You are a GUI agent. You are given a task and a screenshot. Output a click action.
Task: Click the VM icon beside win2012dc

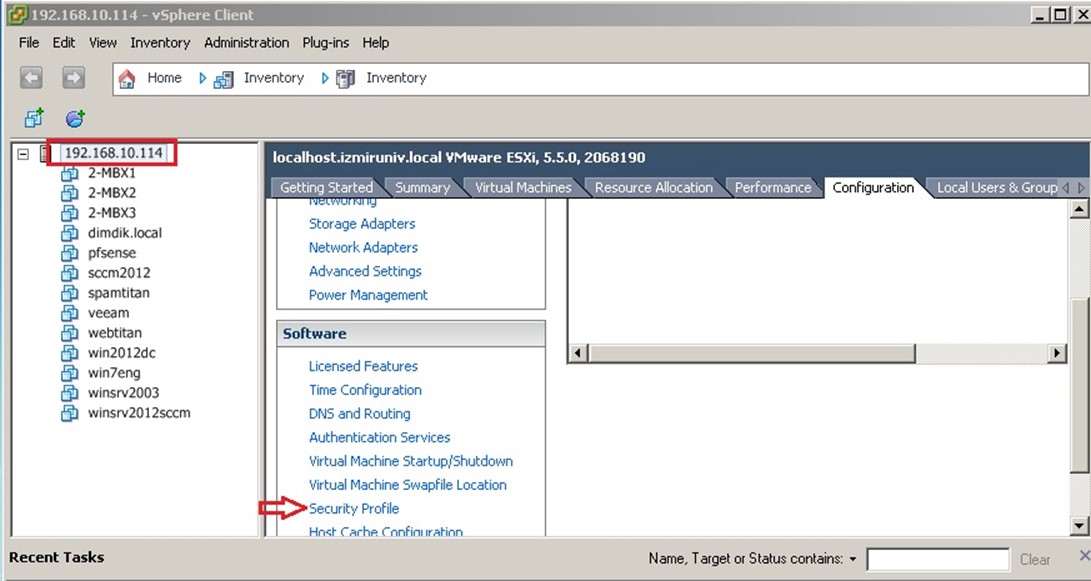click(70, 353)
